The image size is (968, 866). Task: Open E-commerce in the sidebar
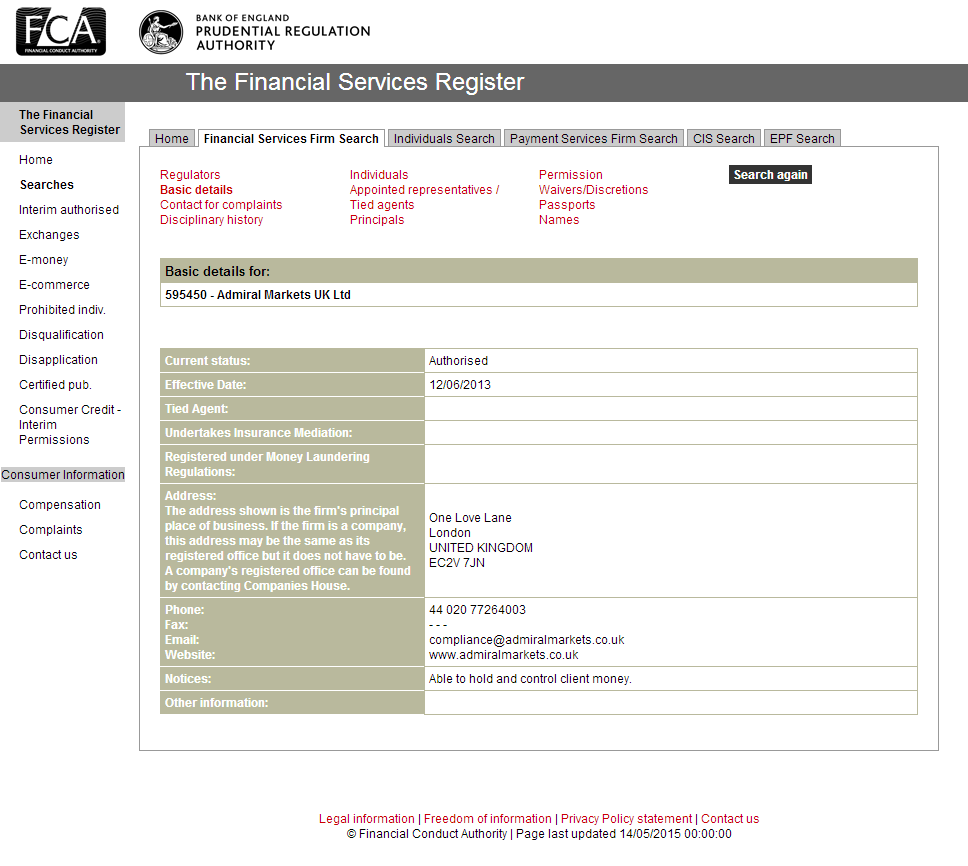pos(54,285)
